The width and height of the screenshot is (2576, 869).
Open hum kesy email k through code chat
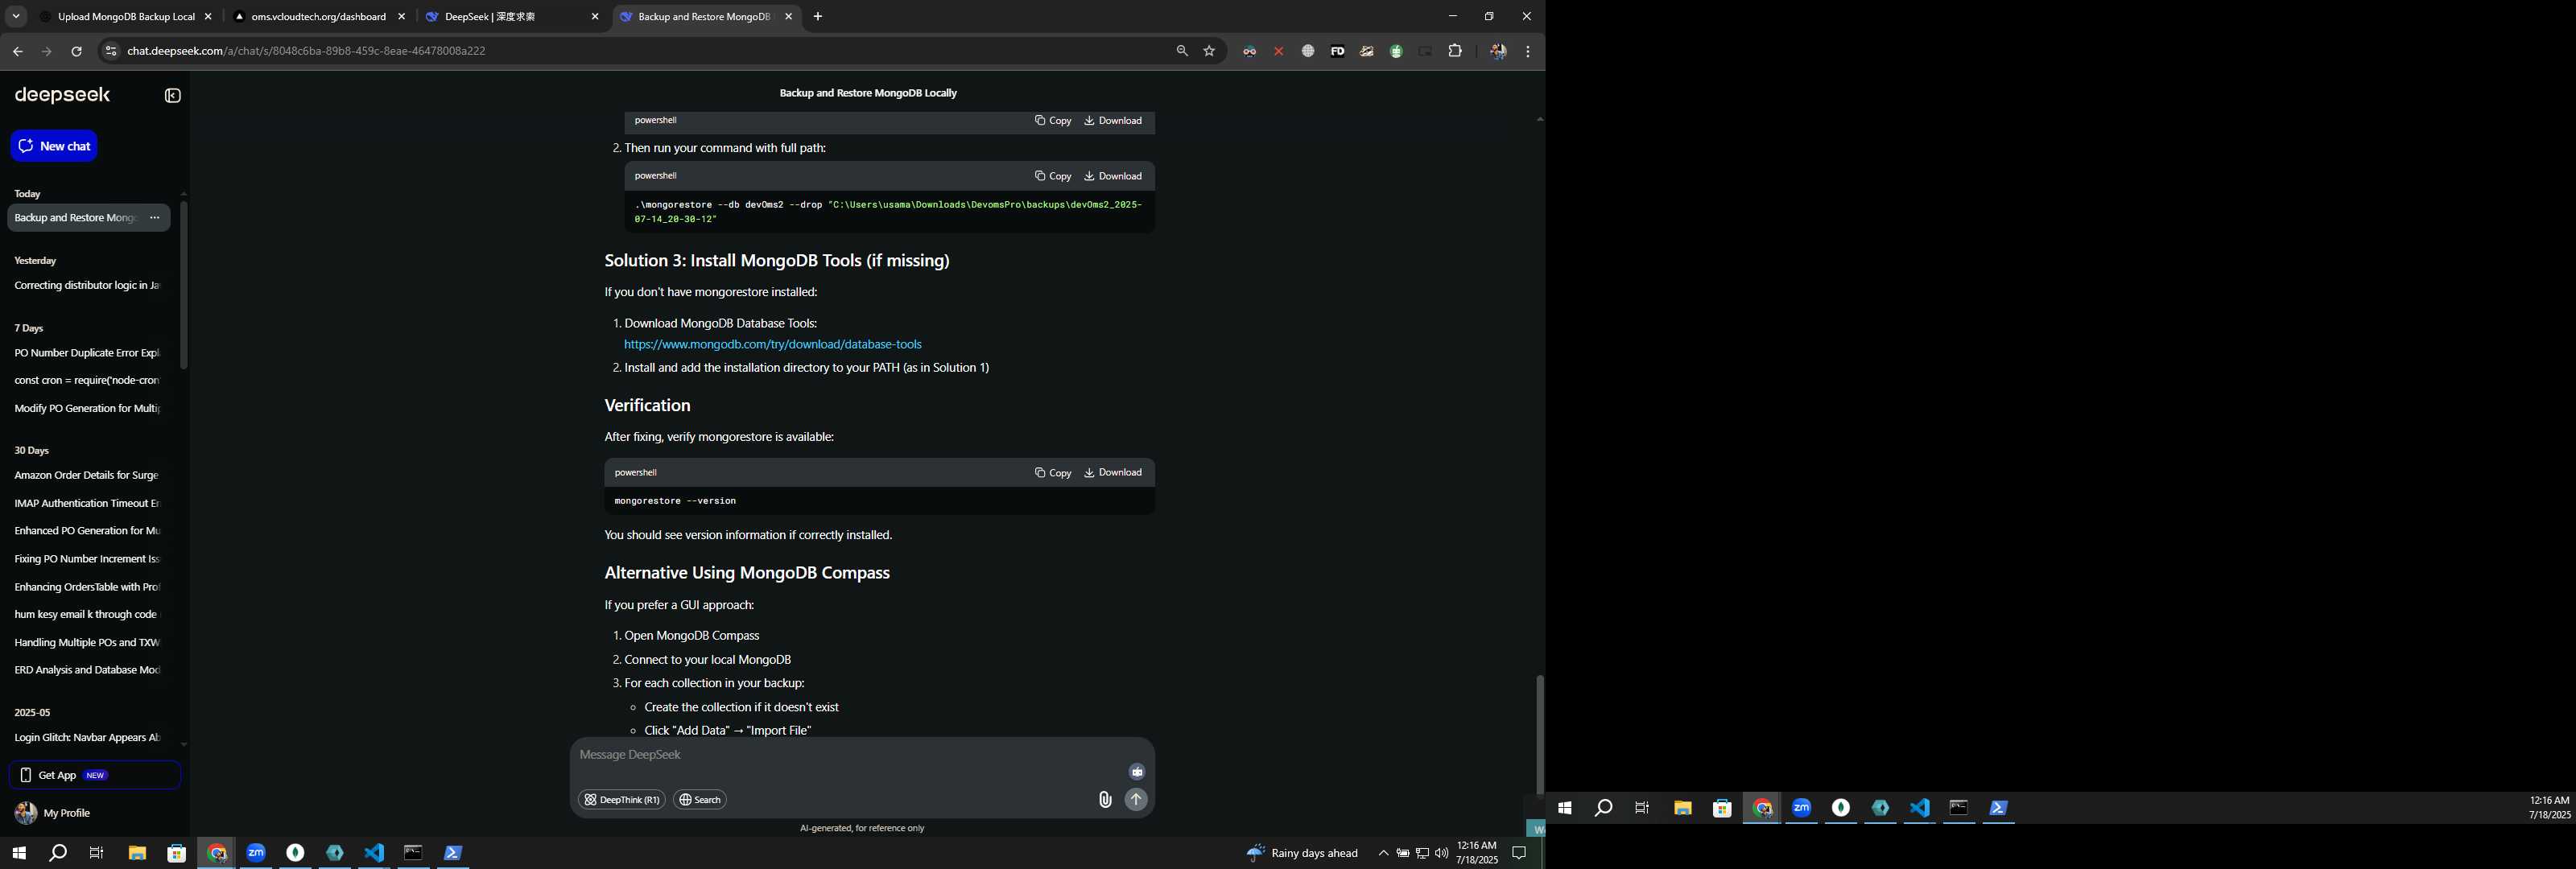point(87,615)
